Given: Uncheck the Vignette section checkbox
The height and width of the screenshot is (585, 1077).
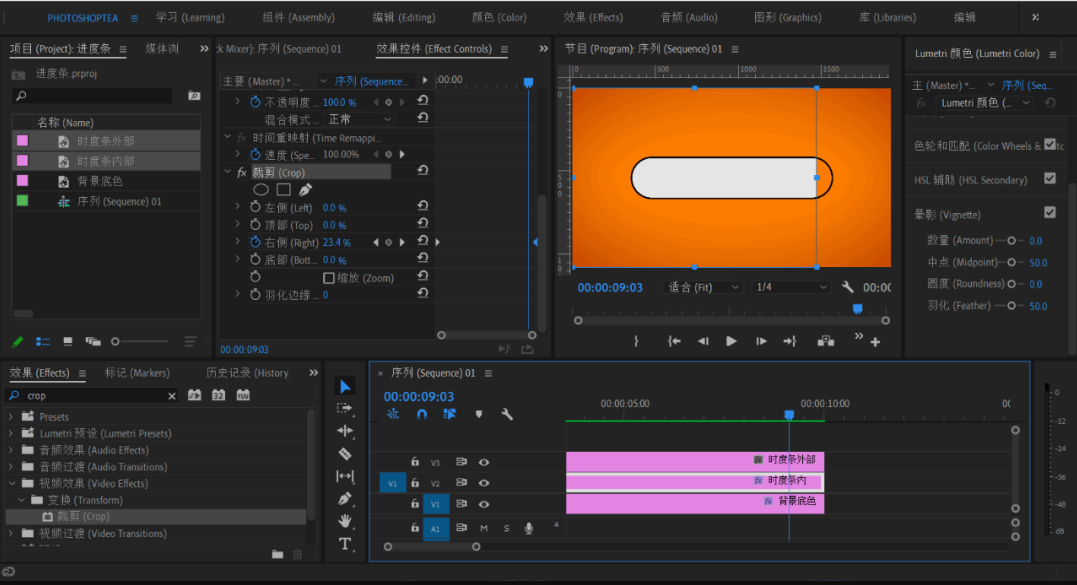Looking at the screenshot, I should pyautogui.click(x=1050, y=213).
